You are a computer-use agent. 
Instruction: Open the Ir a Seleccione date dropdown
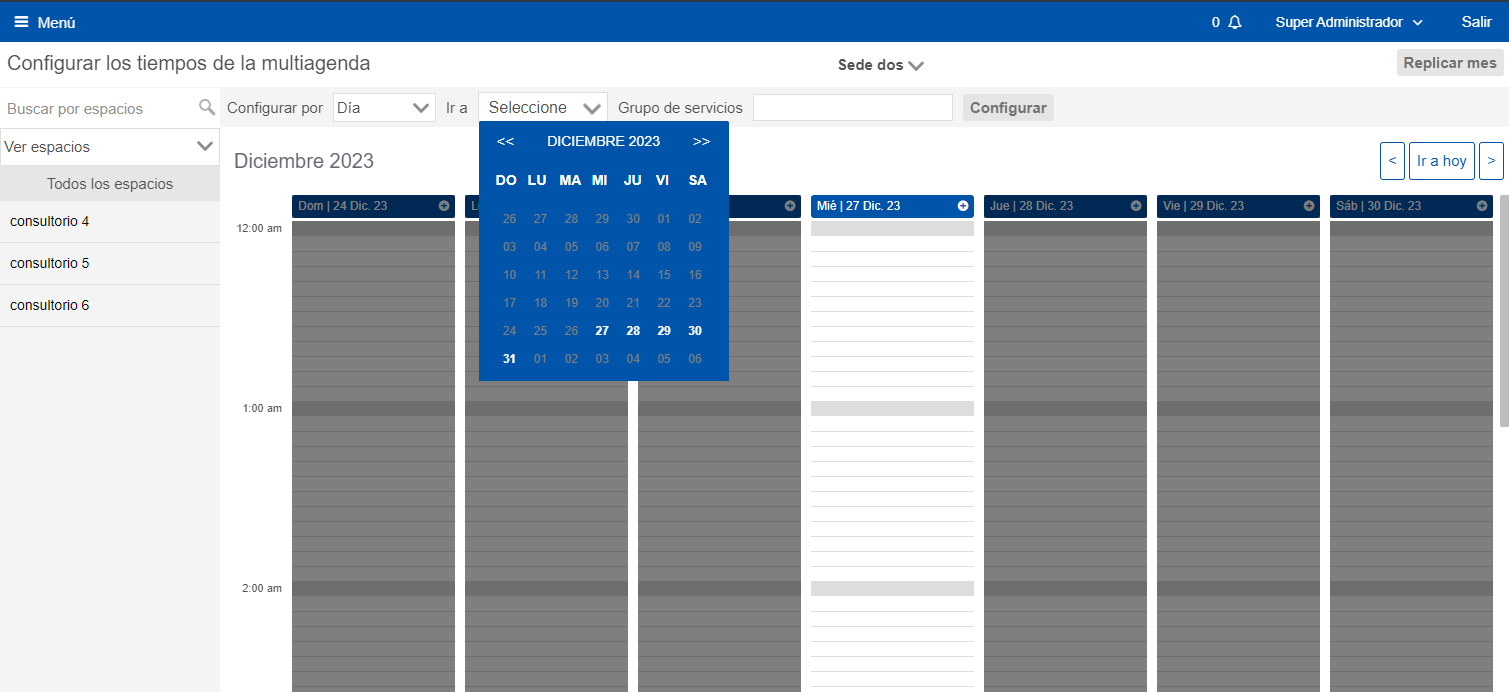point(542,107)
